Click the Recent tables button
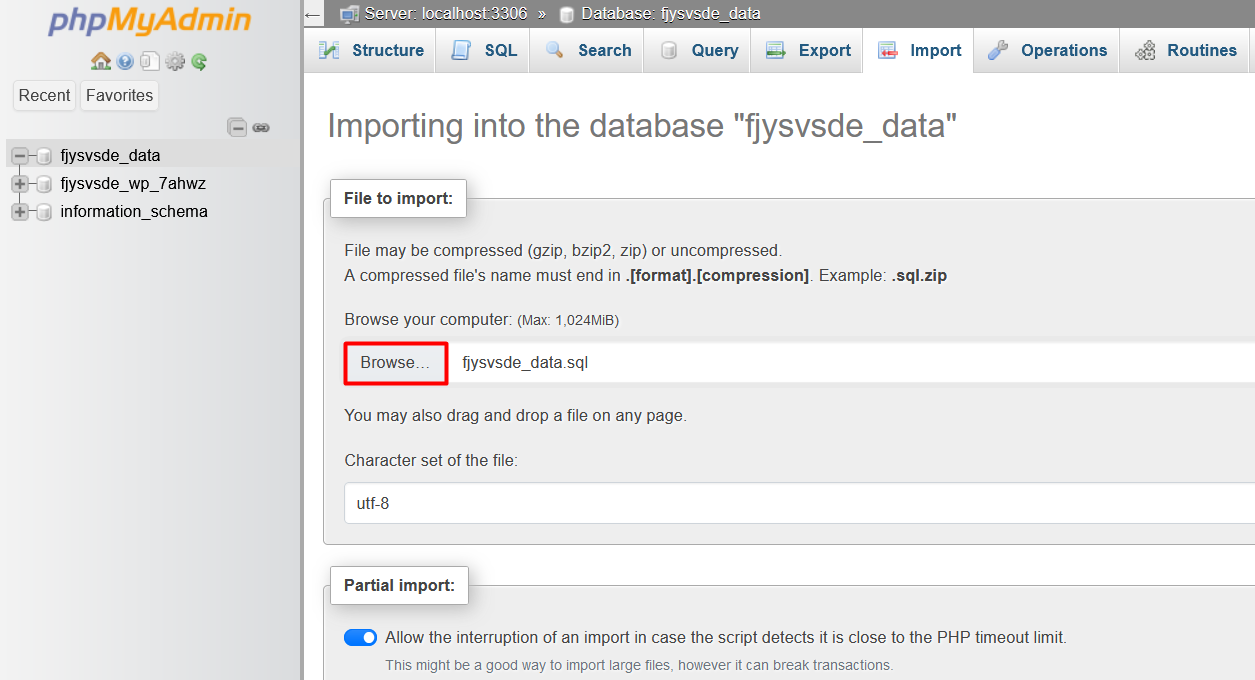The height and width of the screenshot is (680, 1255). 45,95
